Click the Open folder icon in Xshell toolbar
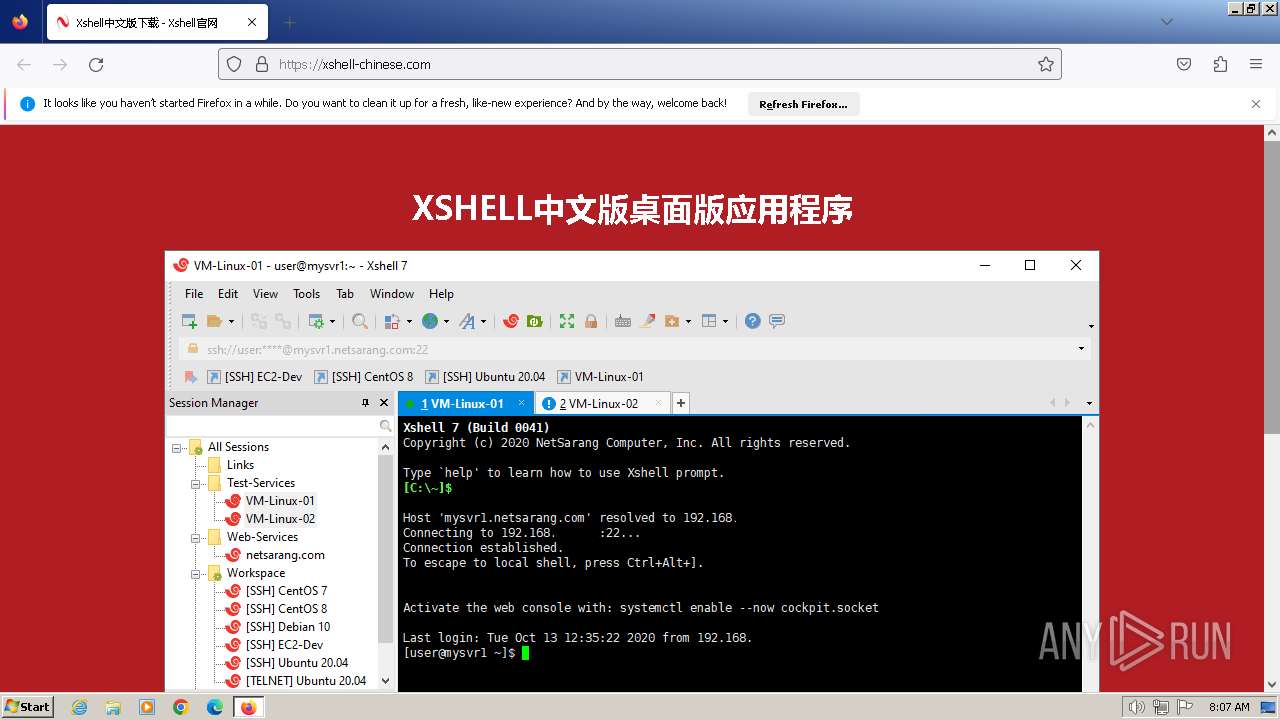1280x720 pixels. (x=214, y=321)
